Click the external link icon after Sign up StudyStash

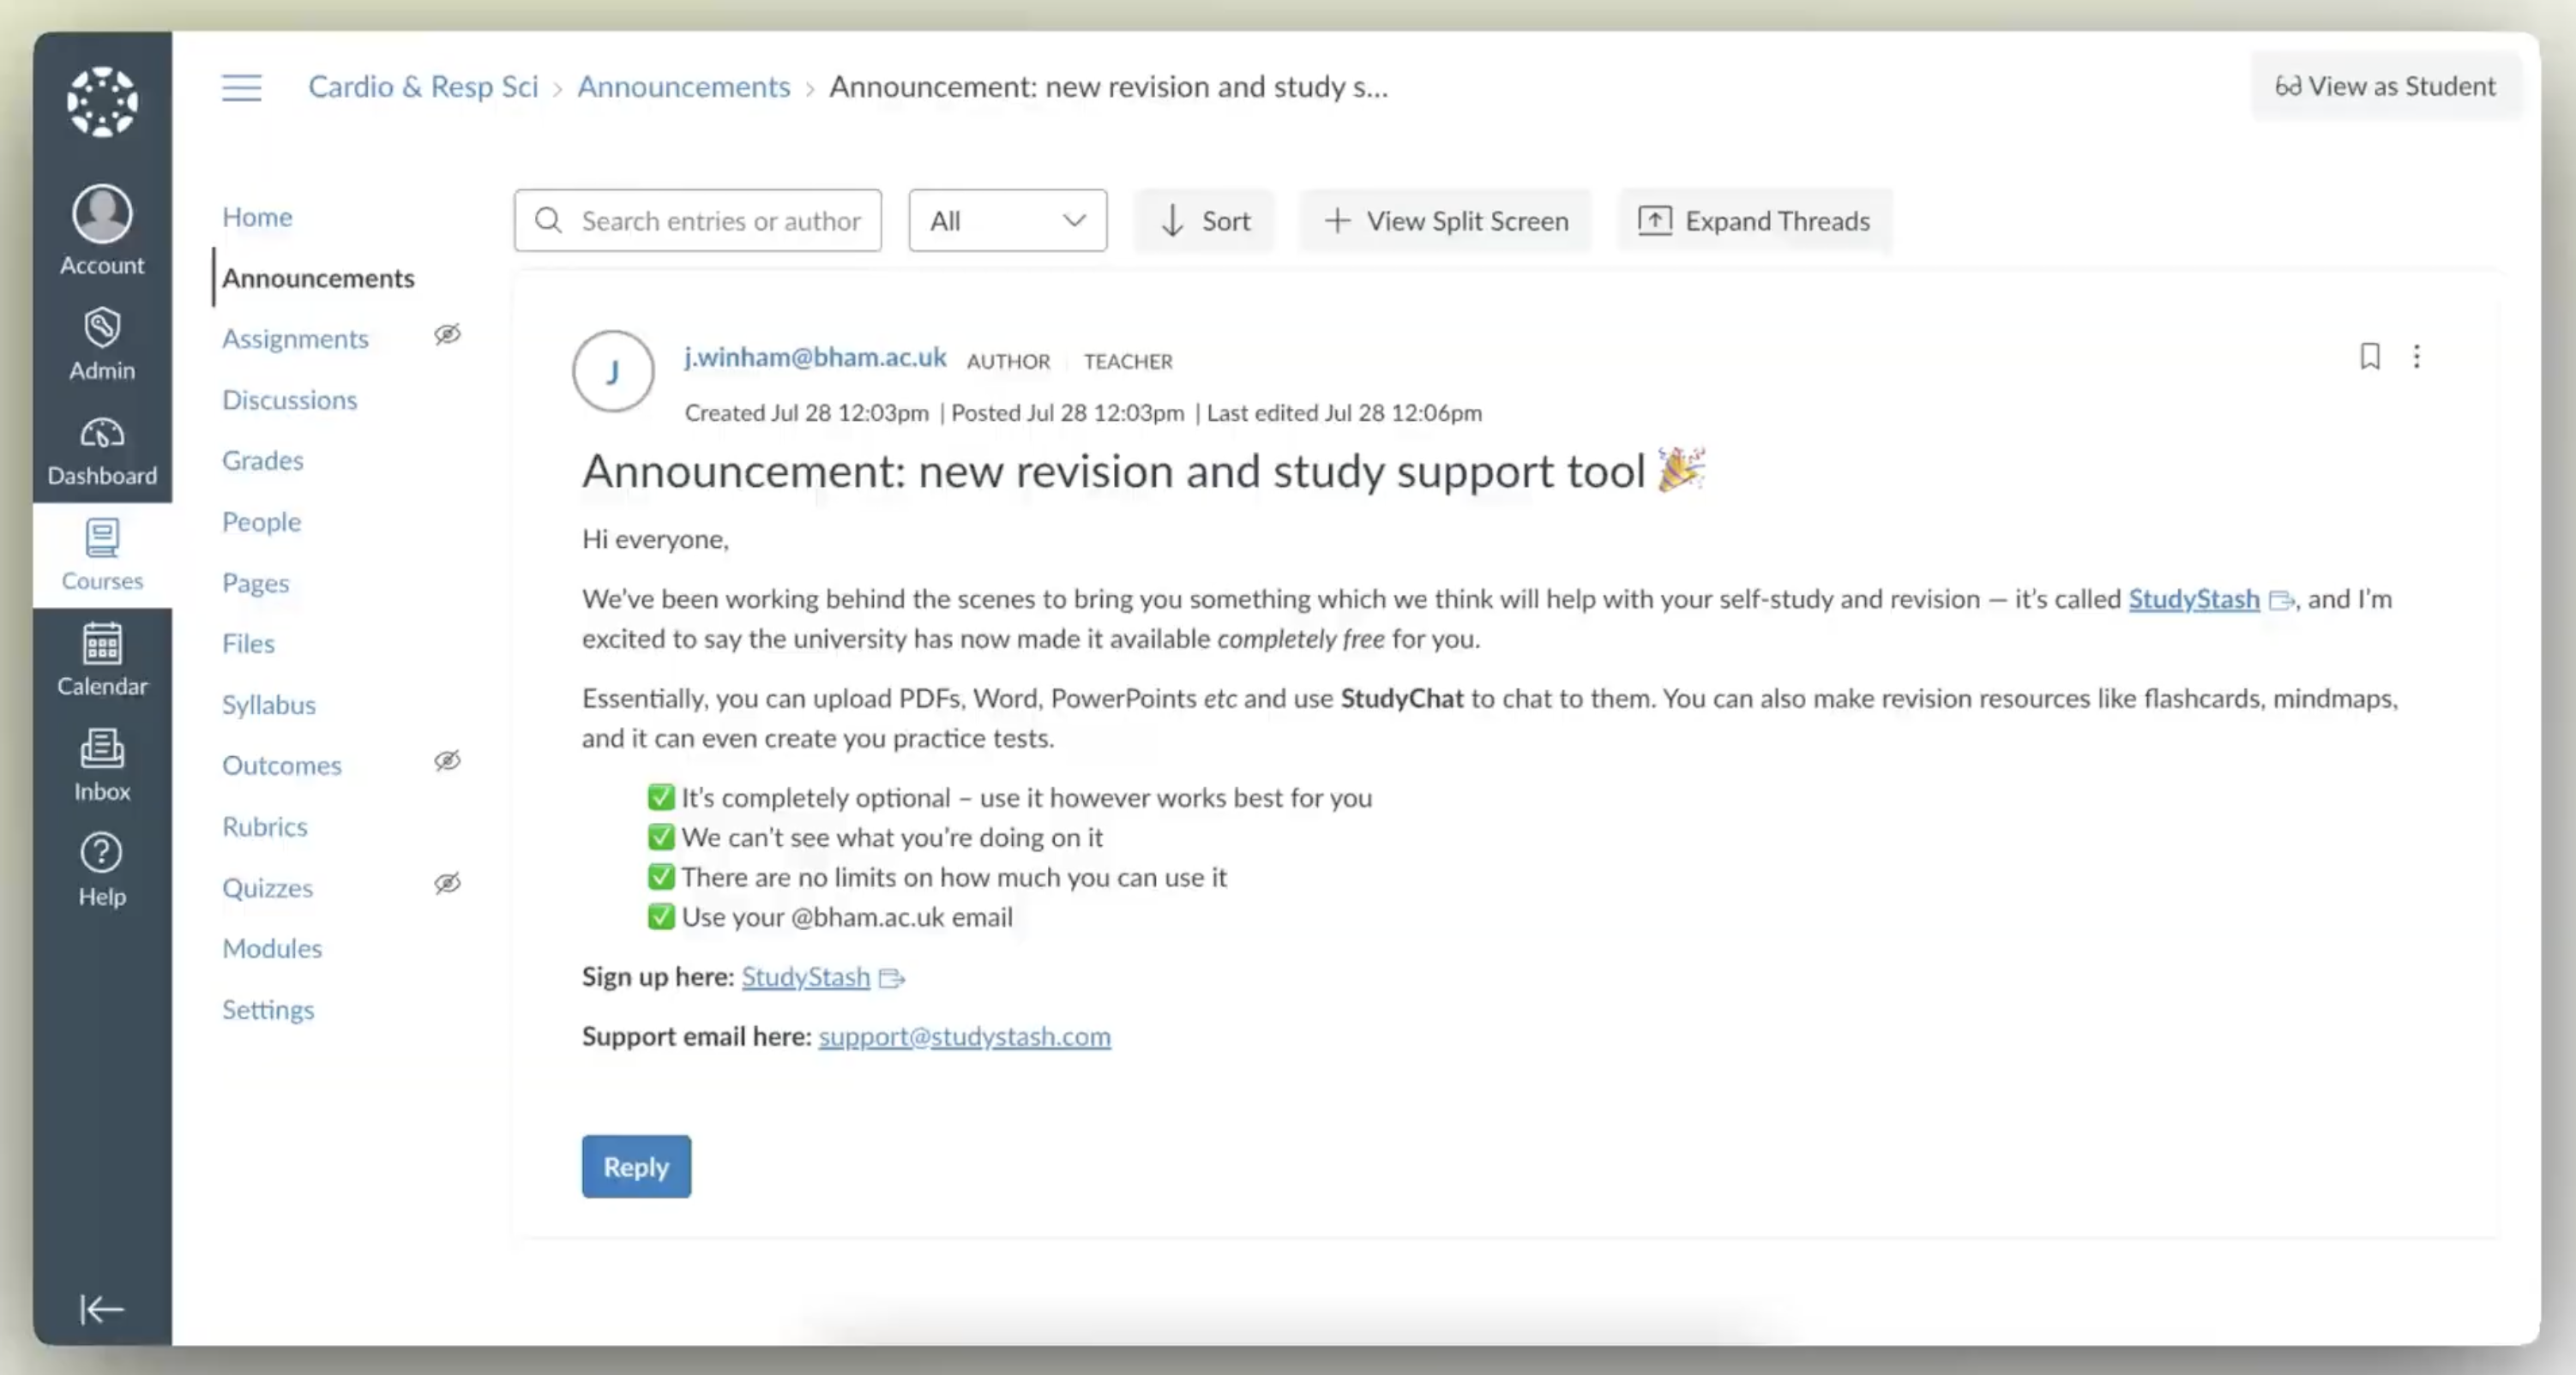[891, 978]
